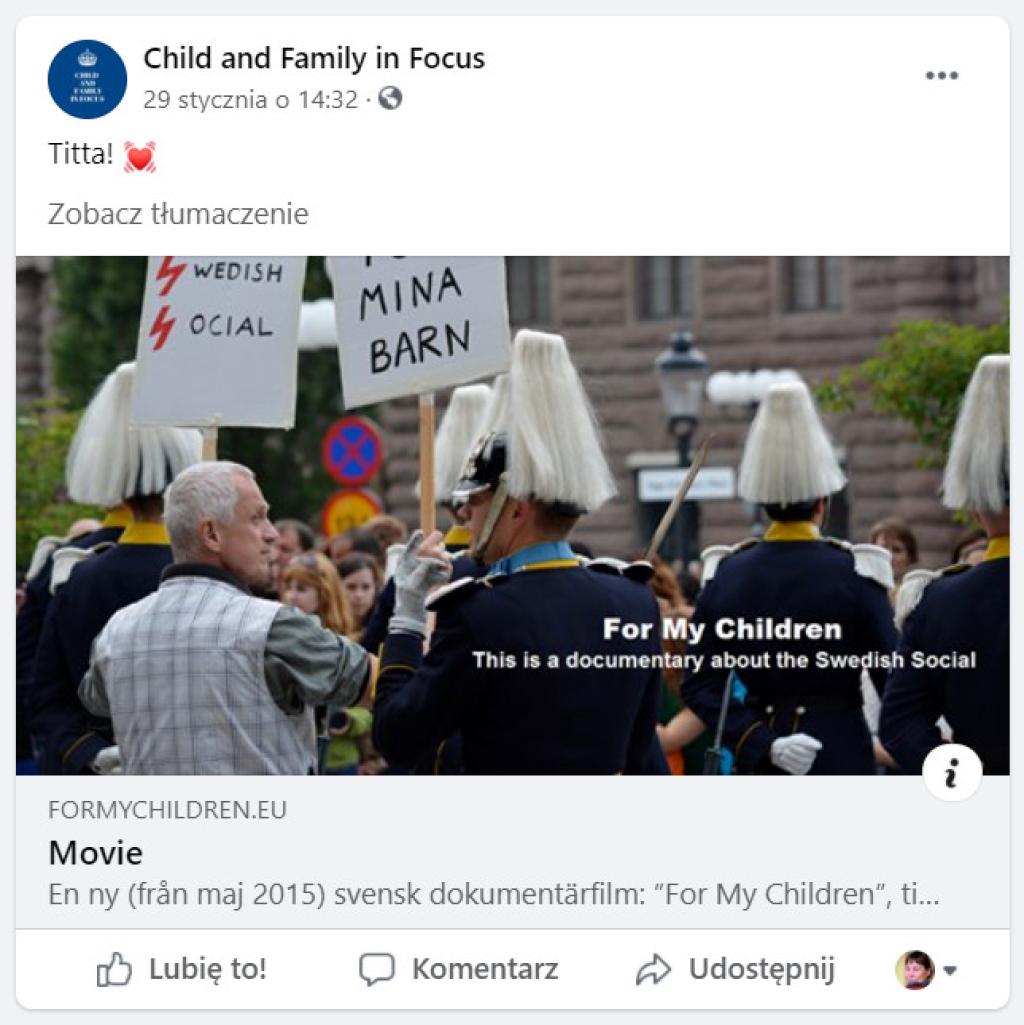Expand the comment-as profile dropdown arrow
Image resolution: width=1024 pixels, height=1025 pixels.
[950, 970]
